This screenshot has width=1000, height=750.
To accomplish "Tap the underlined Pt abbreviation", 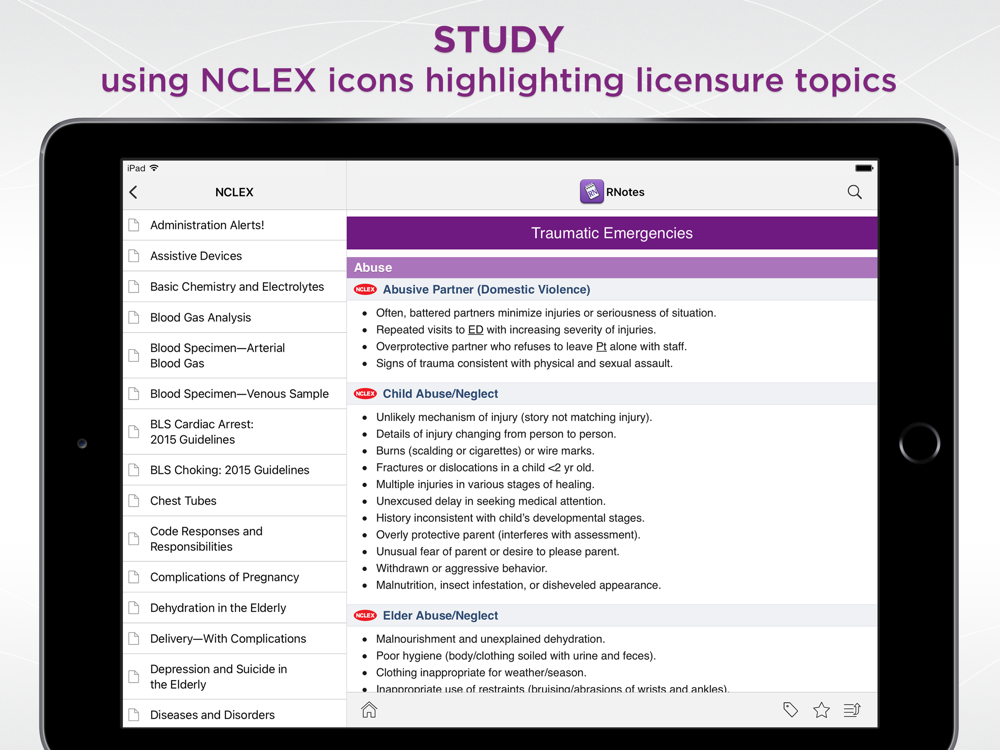I will pyautogui.click(x=601, y=346).
